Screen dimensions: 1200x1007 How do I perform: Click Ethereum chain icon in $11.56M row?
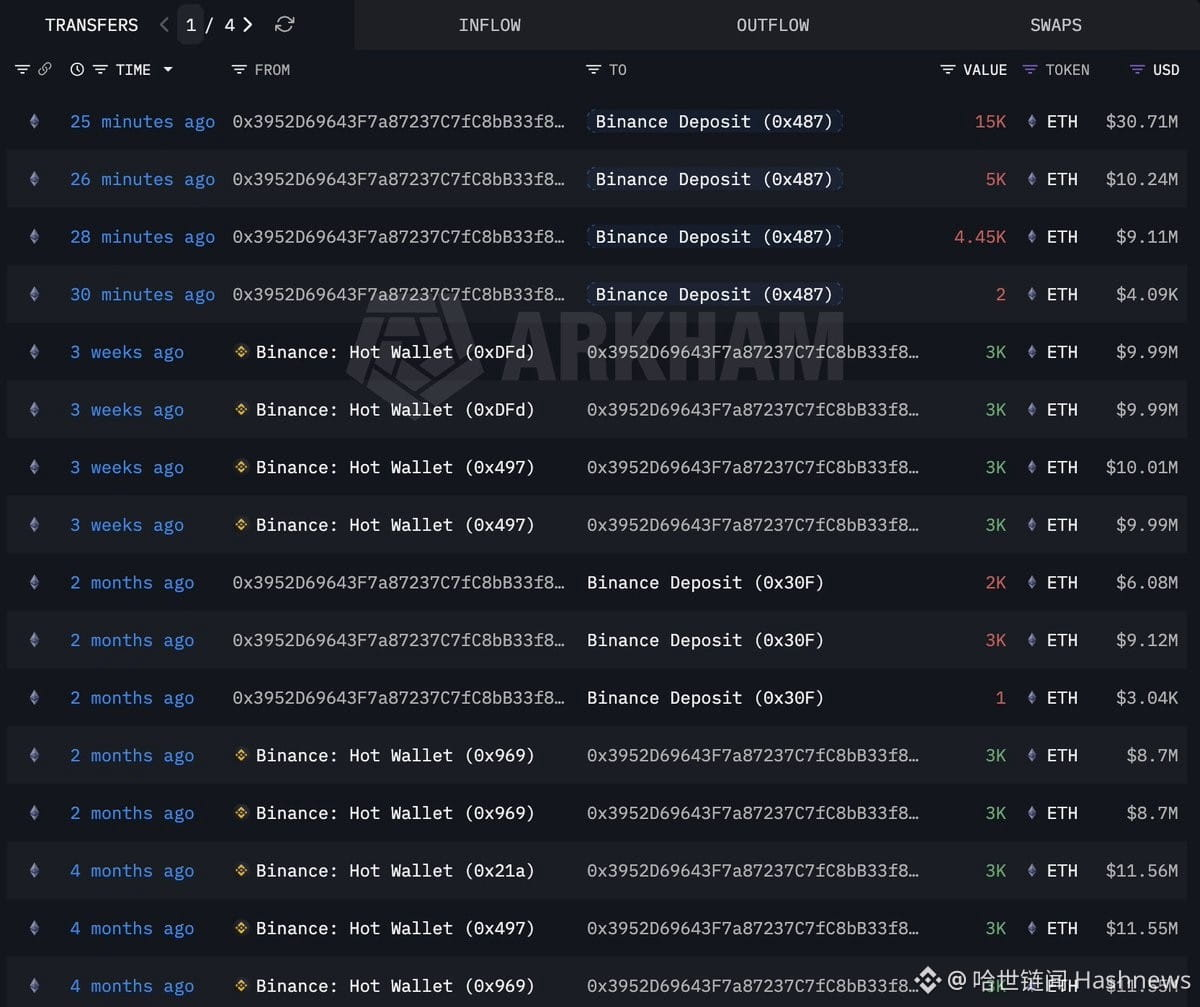[34, 871]
